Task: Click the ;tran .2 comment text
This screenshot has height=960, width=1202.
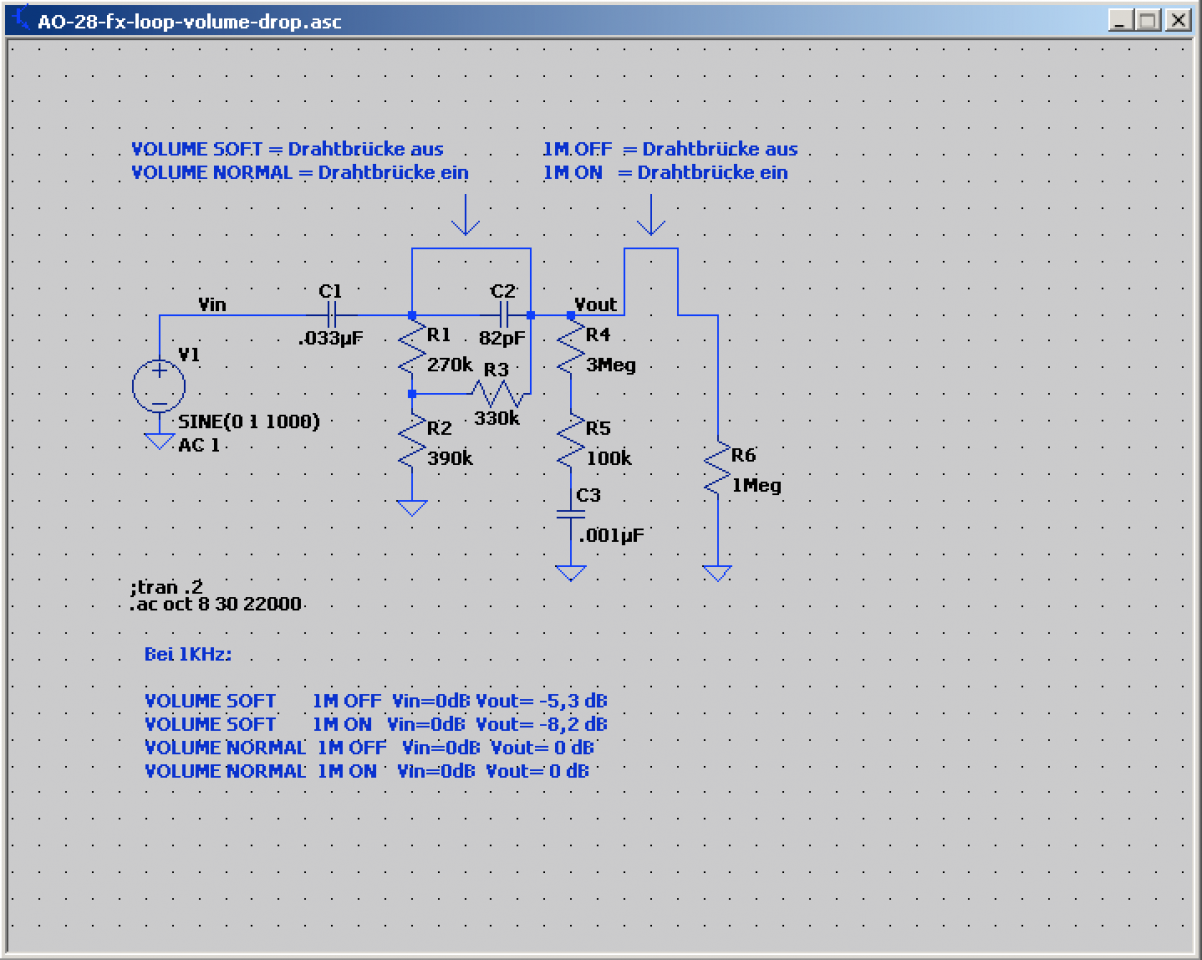Action: tap(167, 586)
